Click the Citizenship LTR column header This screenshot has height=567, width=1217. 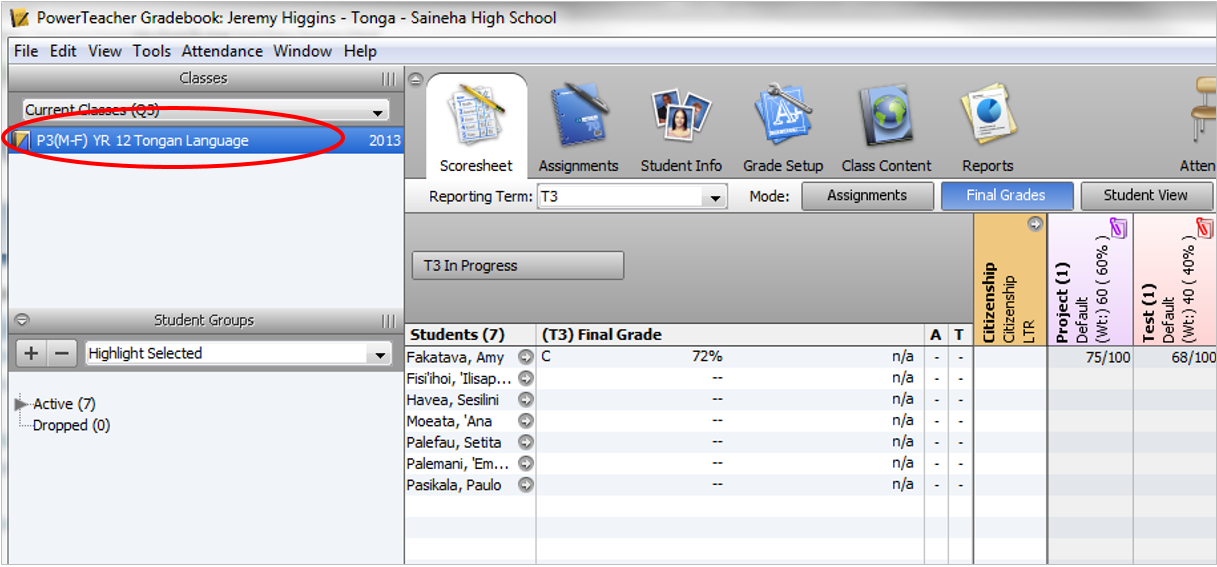coord(1009,280)
